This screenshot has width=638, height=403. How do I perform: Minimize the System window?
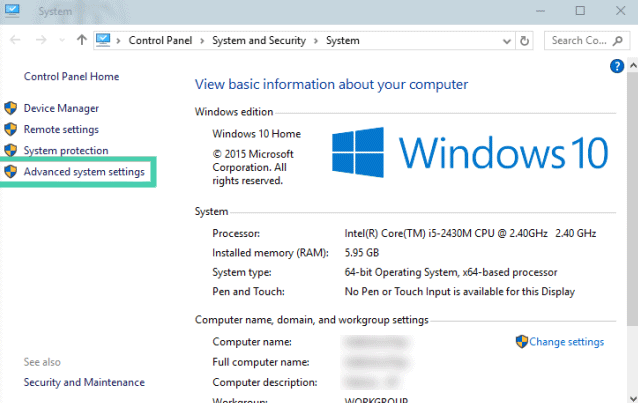click(540, 11)
